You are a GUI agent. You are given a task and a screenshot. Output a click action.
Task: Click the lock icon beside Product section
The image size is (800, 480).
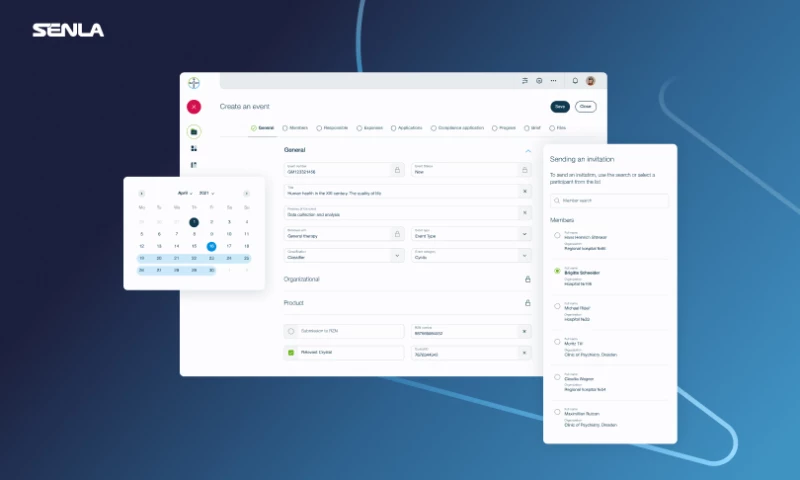pyautogui.click(x=528, y=302)
